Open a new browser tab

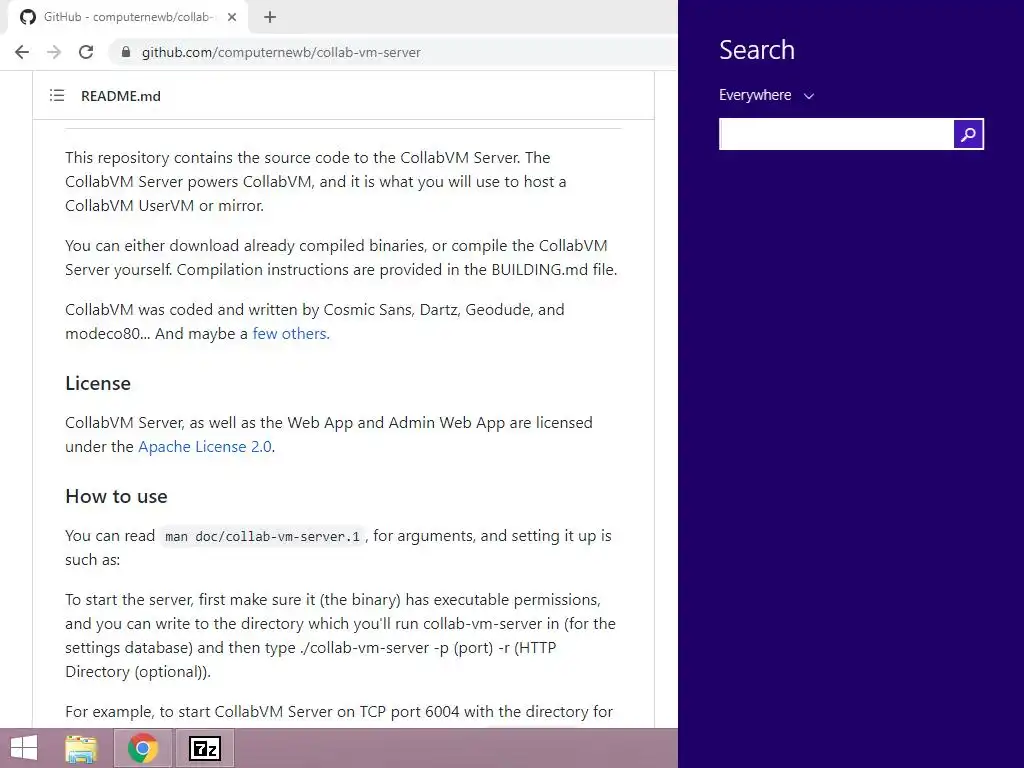(x=270, y=17)
